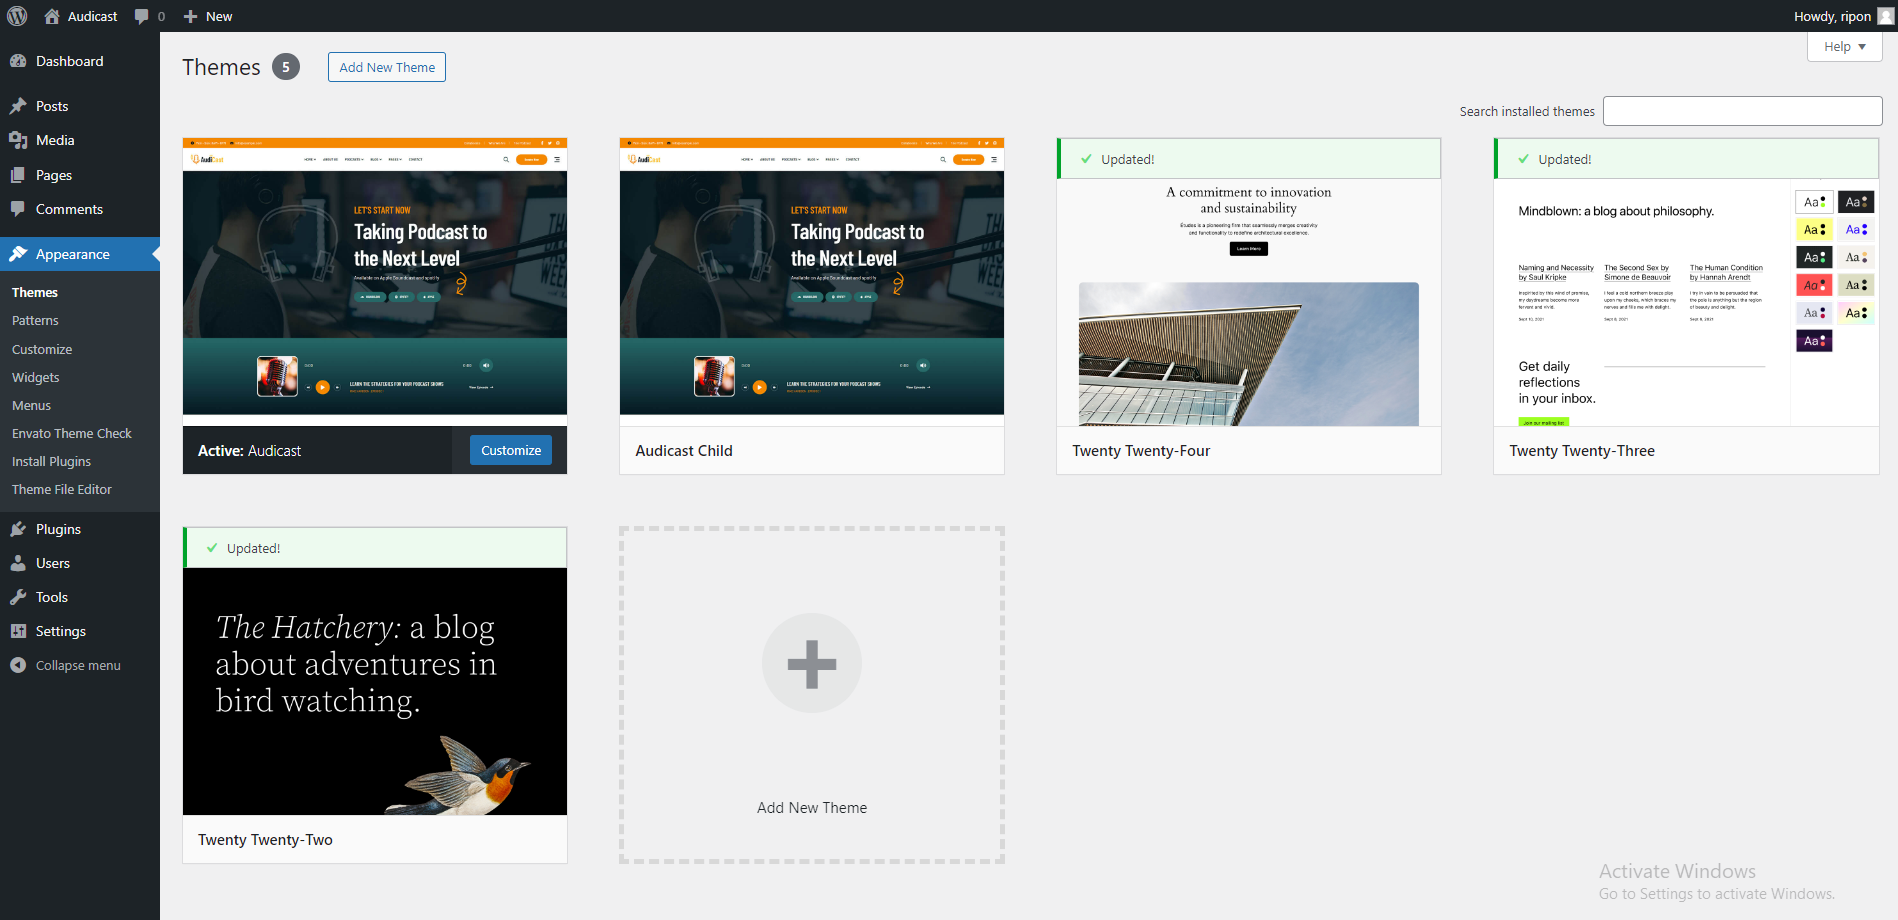Click the Plugins plug icon
This screenshot has width=1898, height=920.
[x=18, y=529]
